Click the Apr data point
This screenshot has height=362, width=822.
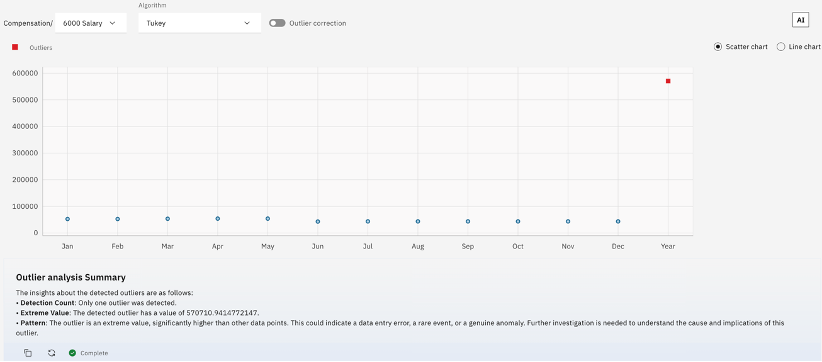pyautogui.click(x=218, y=218)
